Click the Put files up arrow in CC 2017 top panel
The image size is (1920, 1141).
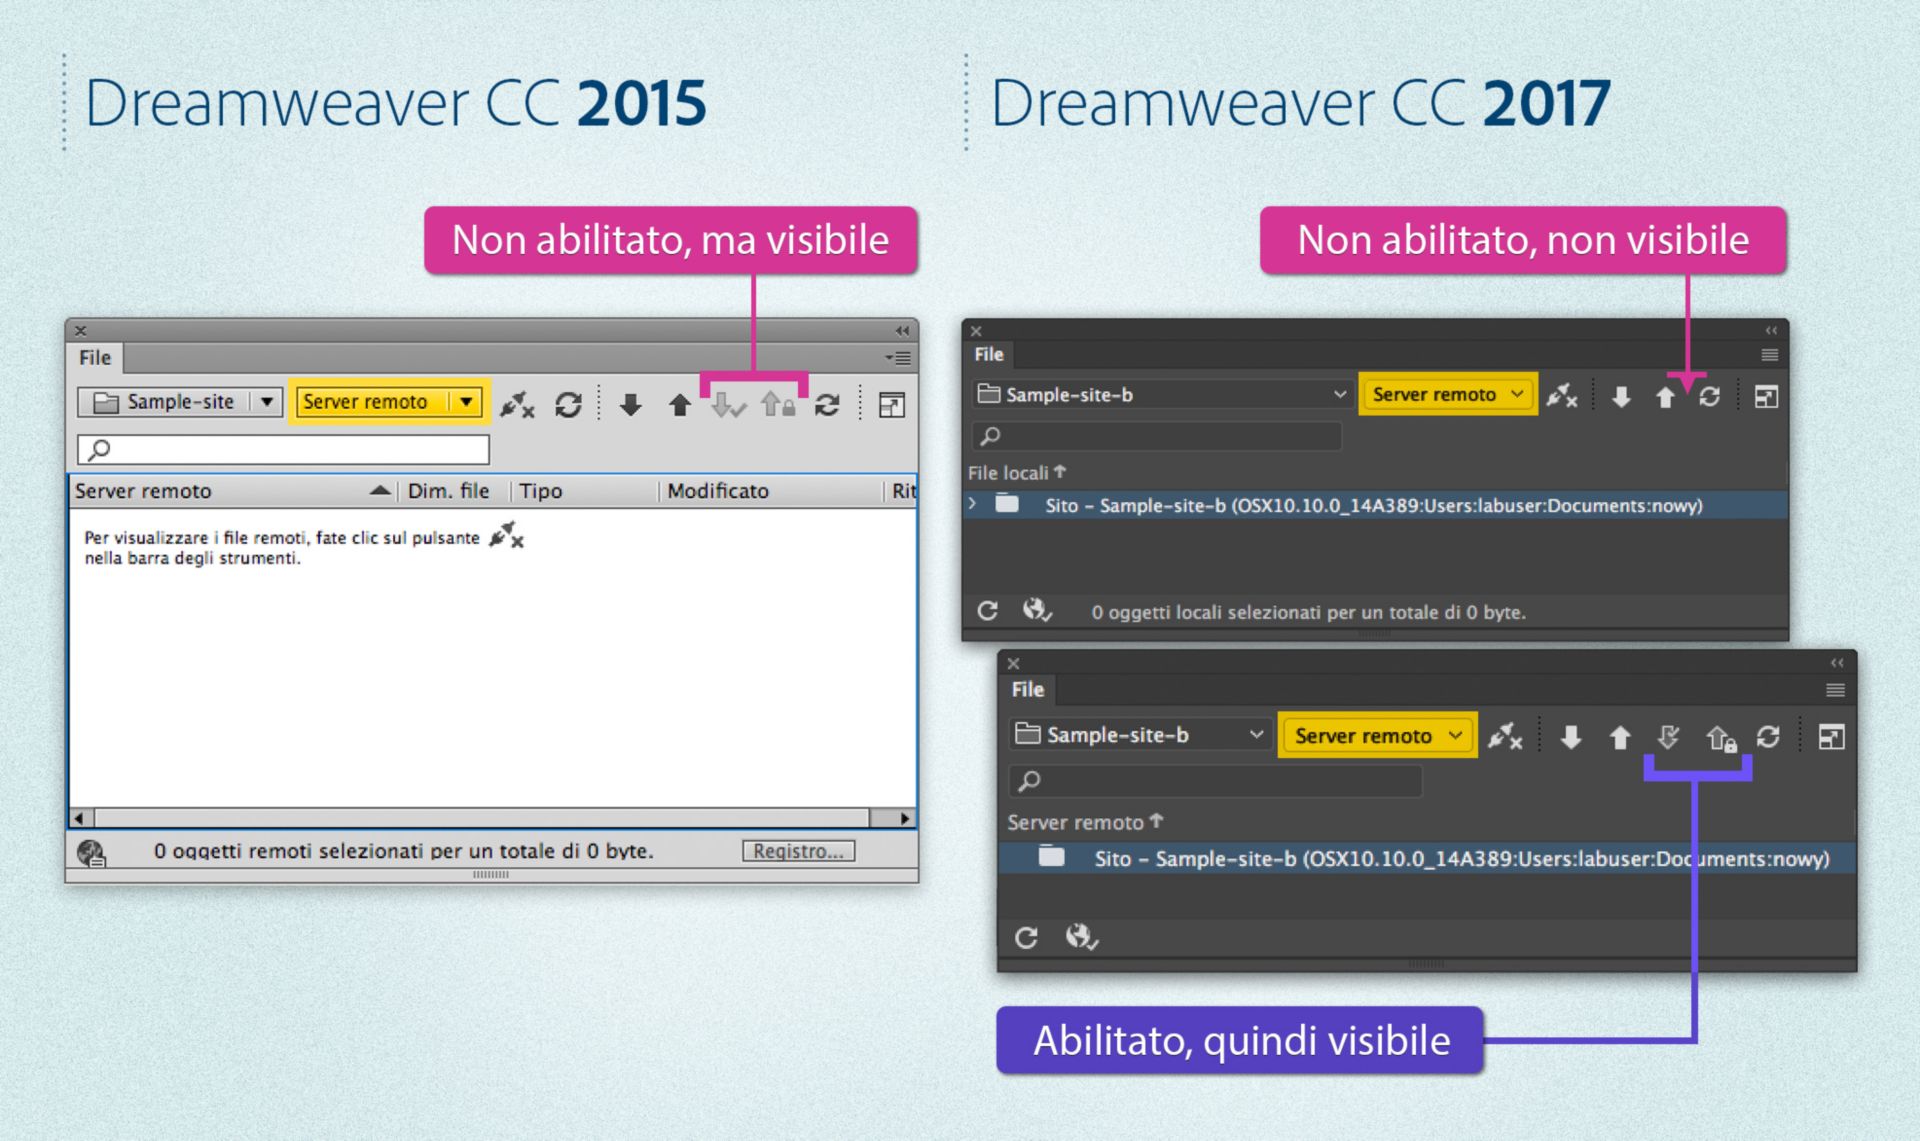point(1665,396)
